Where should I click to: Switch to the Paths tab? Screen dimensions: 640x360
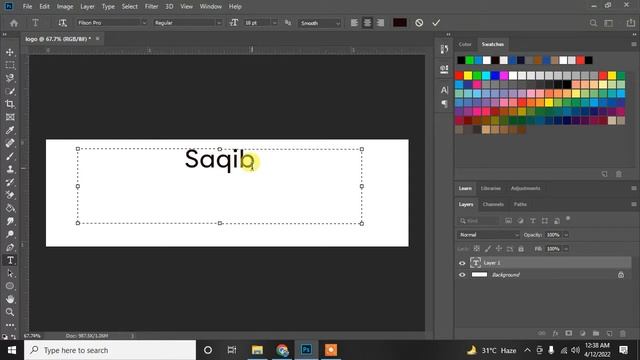(520, 204)
